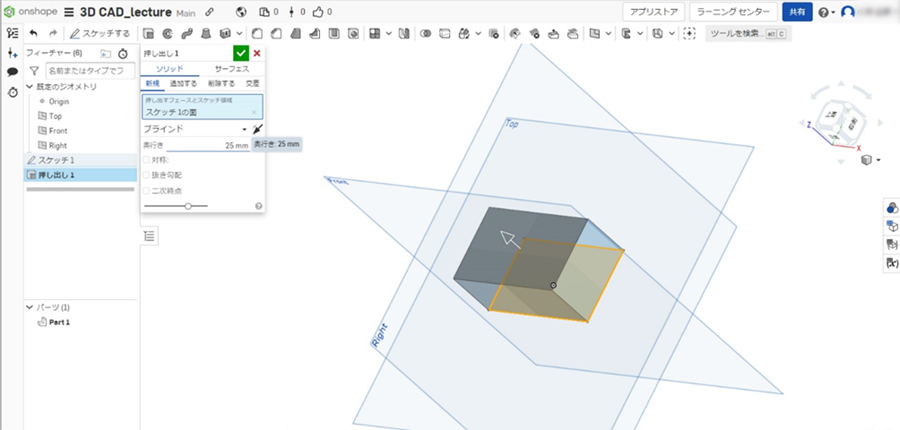The height and width of the screenshot is (430, 900).
Task: Collapse the 既定のジオメトリ tree group
Action: point(30,87)
